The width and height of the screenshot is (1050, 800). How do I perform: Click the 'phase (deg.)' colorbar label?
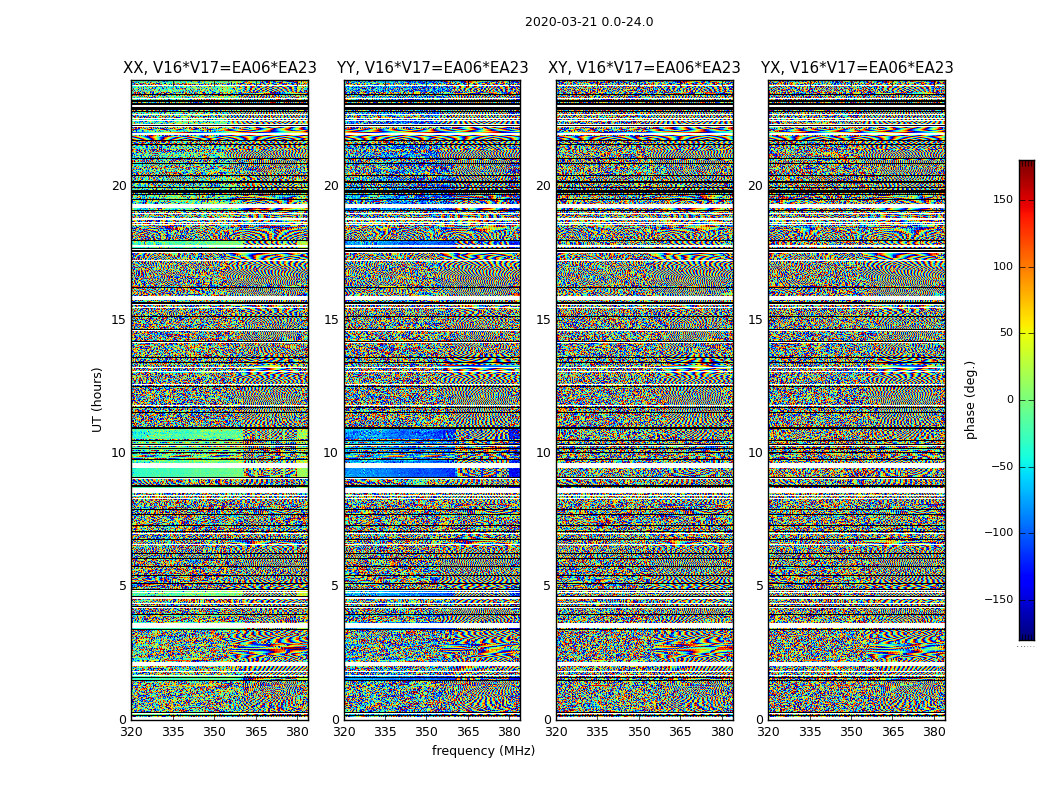click(970, 400)
